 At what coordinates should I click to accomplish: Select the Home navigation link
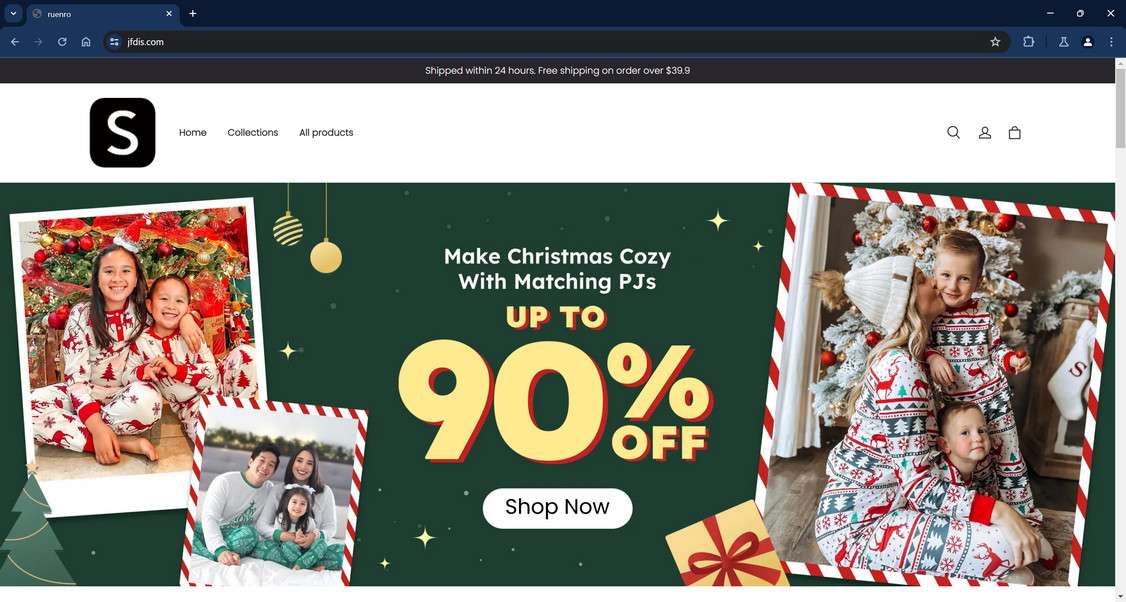(192, 132)
